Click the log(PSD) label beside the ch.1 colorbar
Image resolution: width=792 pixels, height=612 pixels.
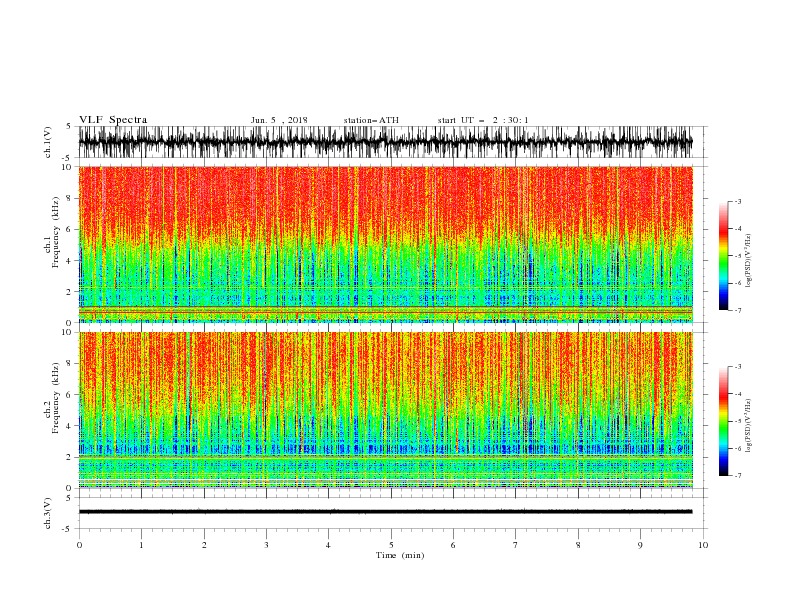(x=748, y=261)
